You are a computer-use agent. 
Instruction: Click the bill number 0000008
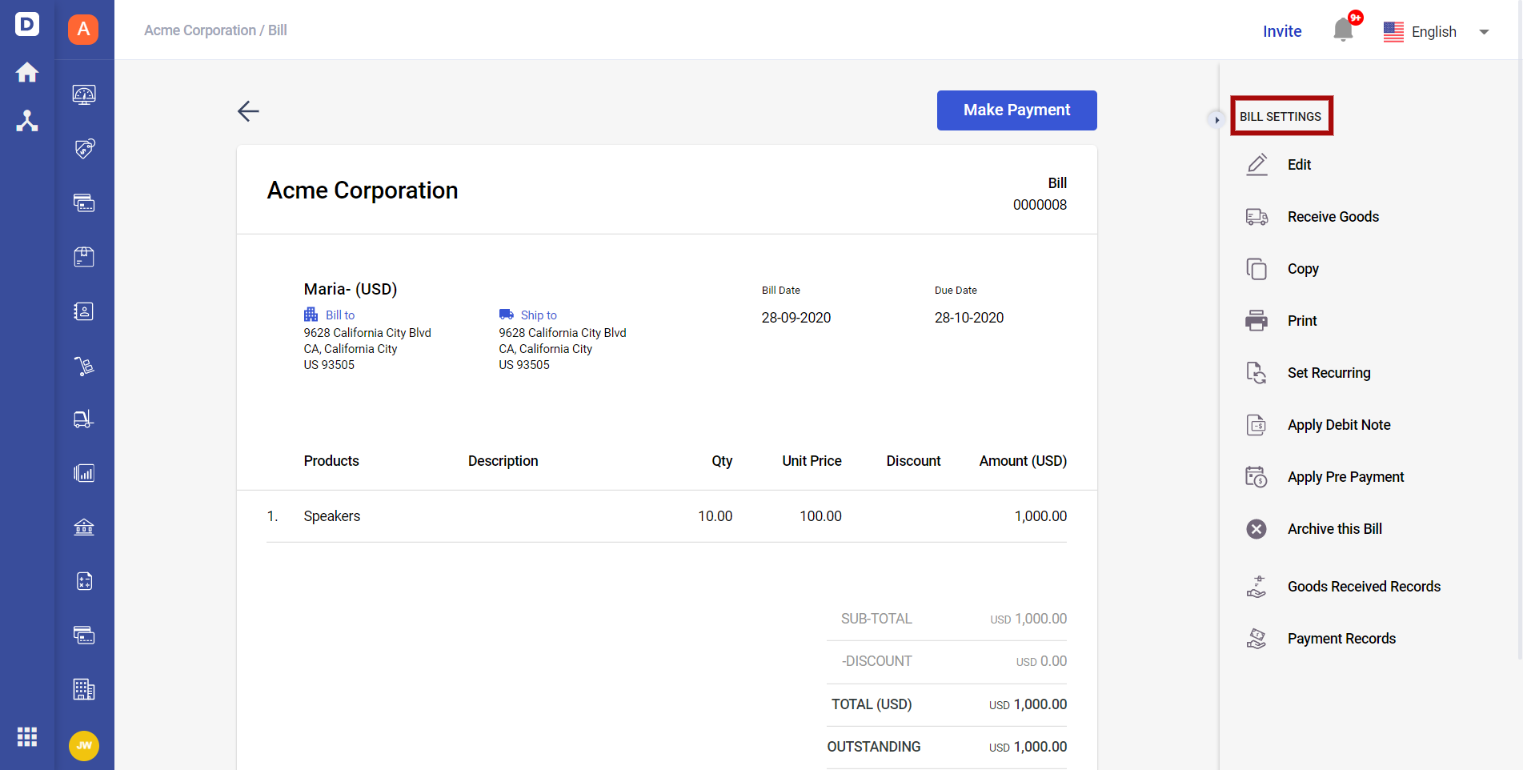1040,205
